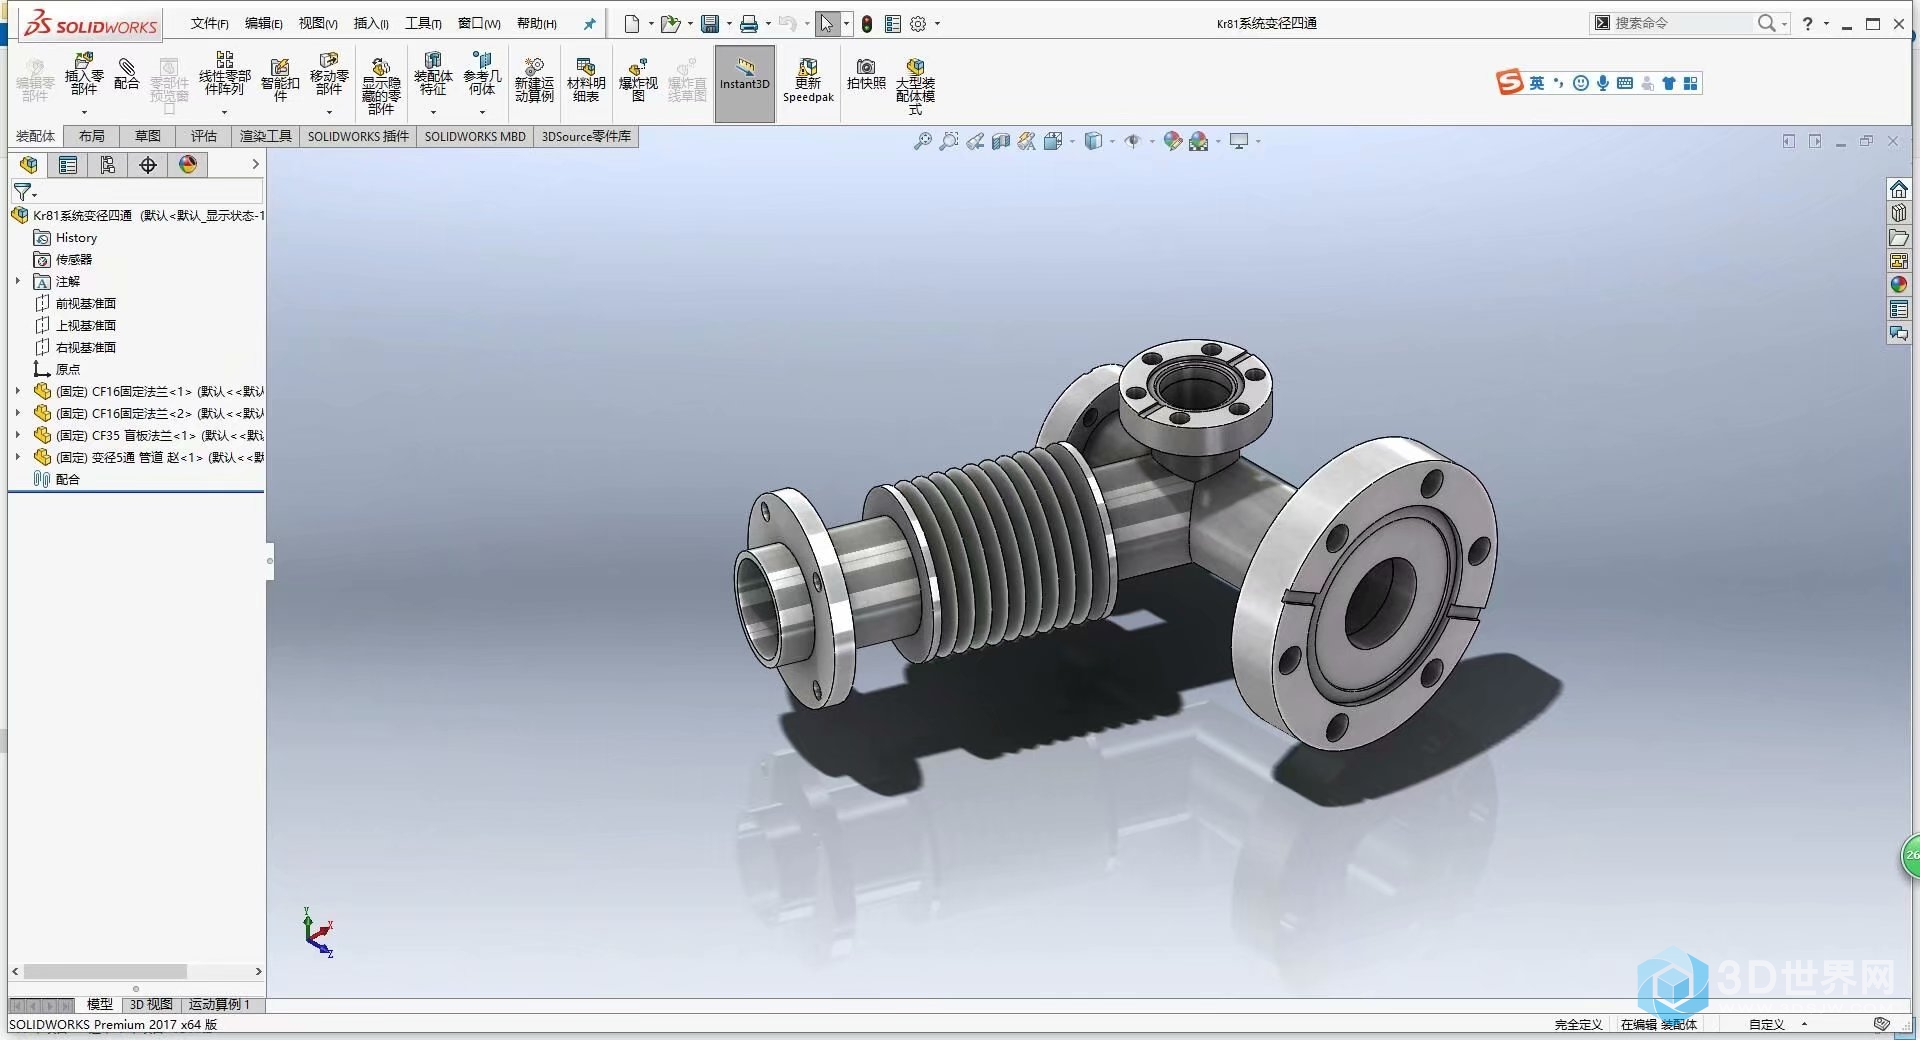
Task: Select the 移动零部件 Move Component tool
Action: 329,75
